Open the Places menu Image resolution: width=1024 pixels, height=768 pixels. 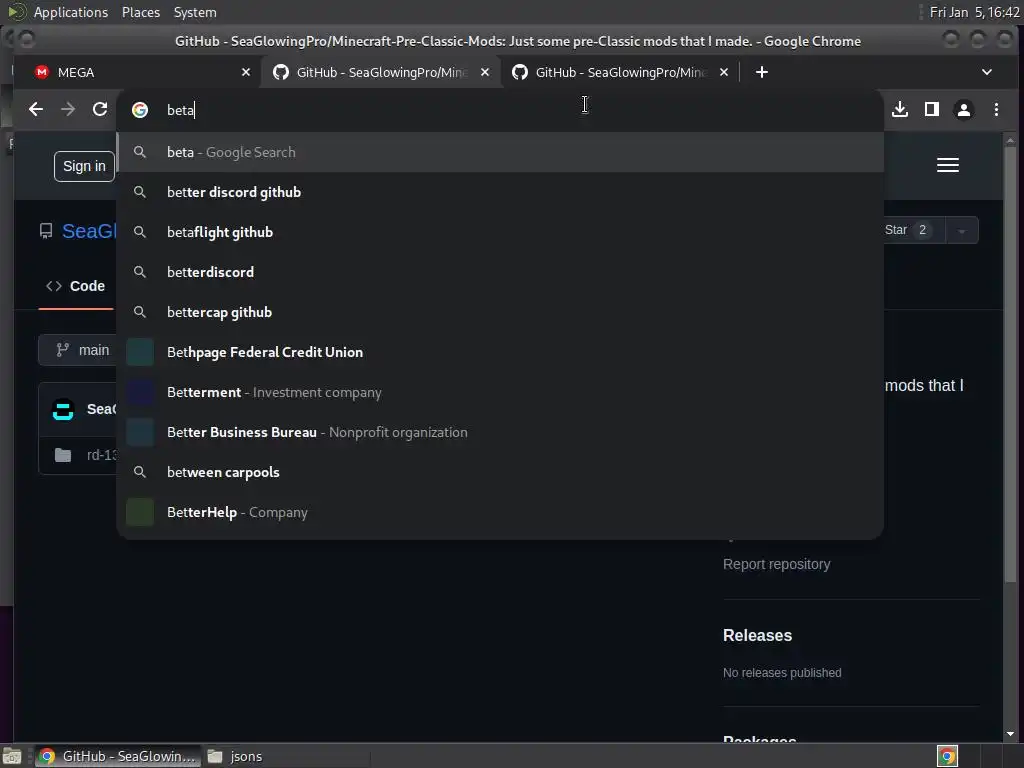tap(141, 12)
